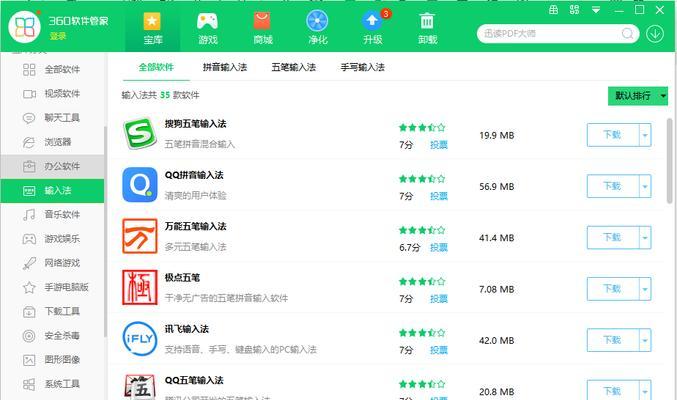677x400 pixels.
Task: Switch to the 五笔输入法 tab
Action: click(x=294, y=67)
